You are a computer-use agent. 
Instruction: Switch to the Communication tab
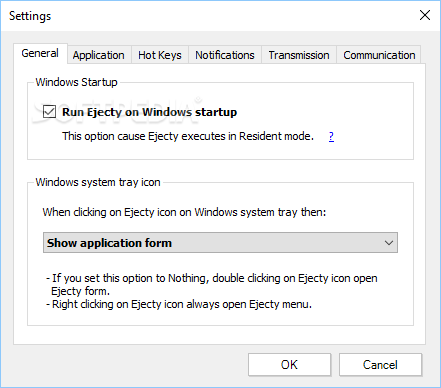tap(379, 55)
